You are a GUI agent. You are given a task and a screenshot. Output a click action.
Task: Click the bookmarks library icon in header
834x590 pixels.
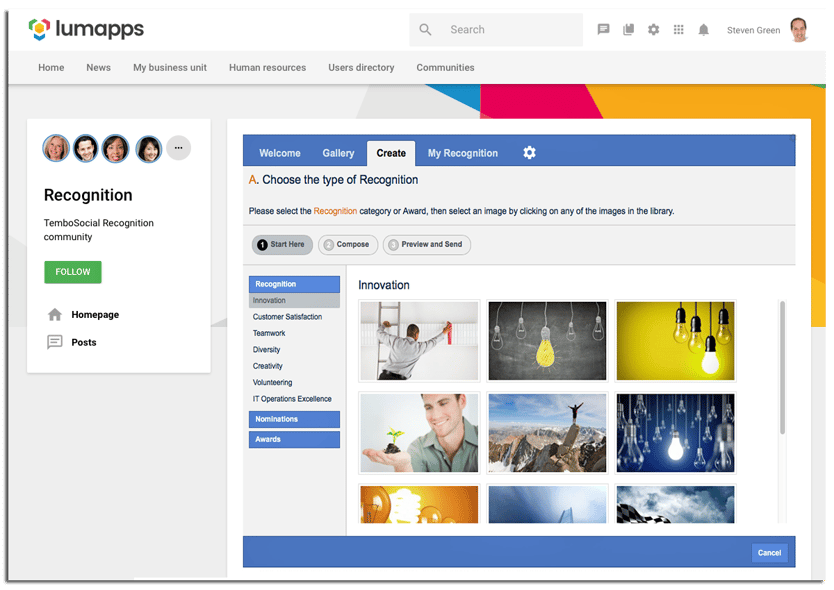[x=628, y=29]
